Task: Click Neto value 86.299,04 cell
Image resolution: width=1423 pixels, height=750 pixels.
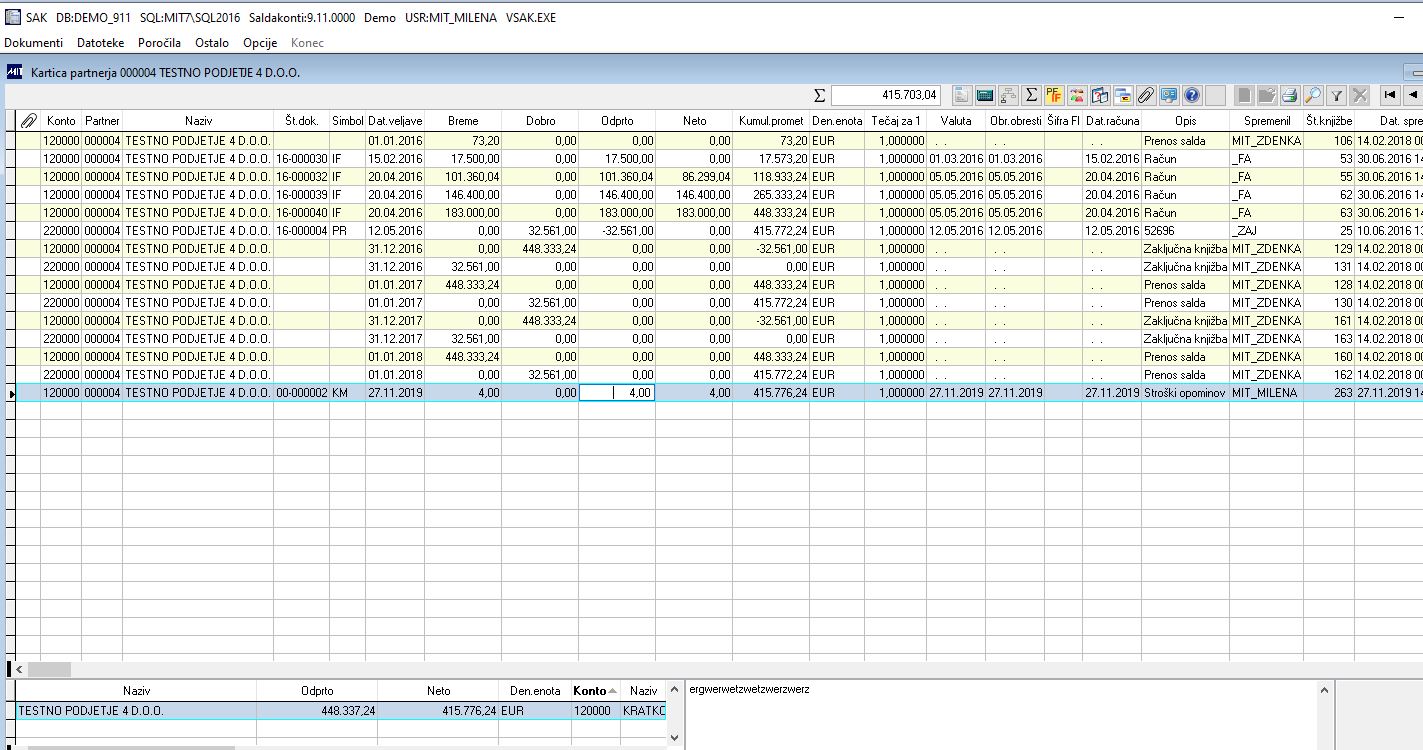Action: click(694, 177)
